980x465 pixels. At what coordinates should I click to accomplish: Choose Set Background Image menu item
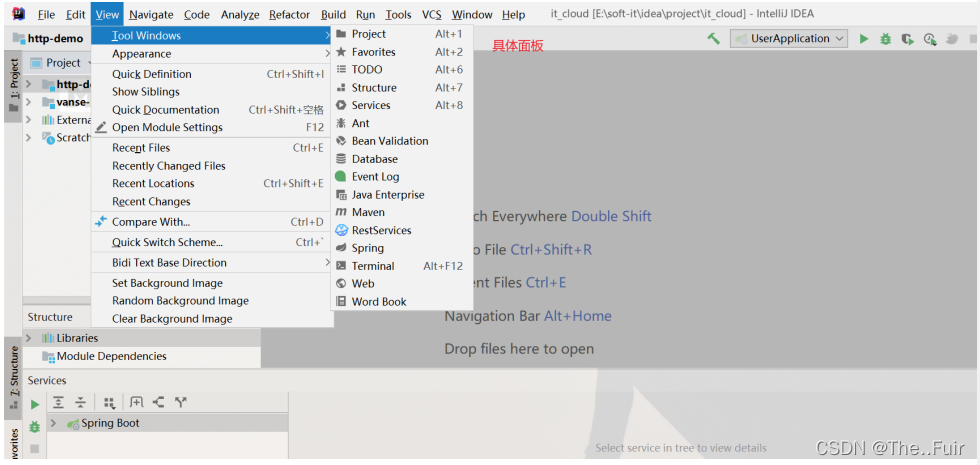[x=212, y=283]
